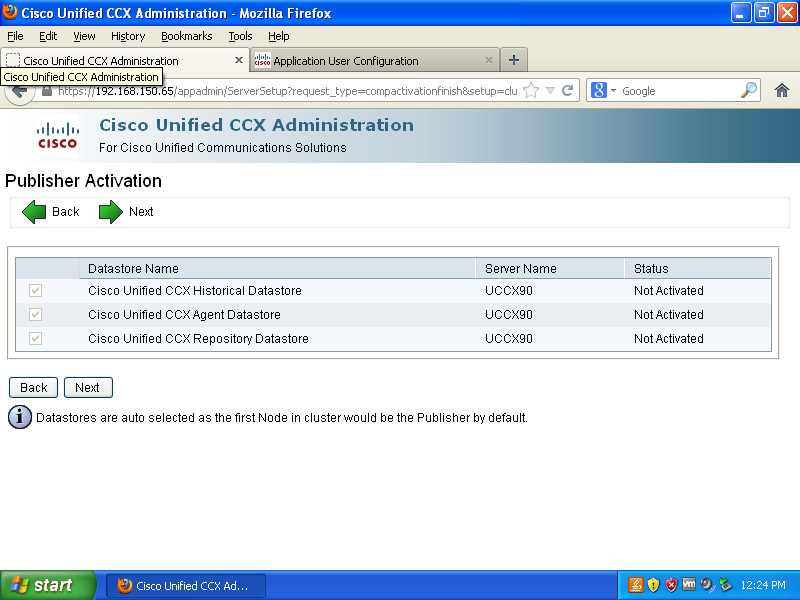The image size is (800, 600).
Task: Click the VMware tools tray icon
Action: click(689, 584)
